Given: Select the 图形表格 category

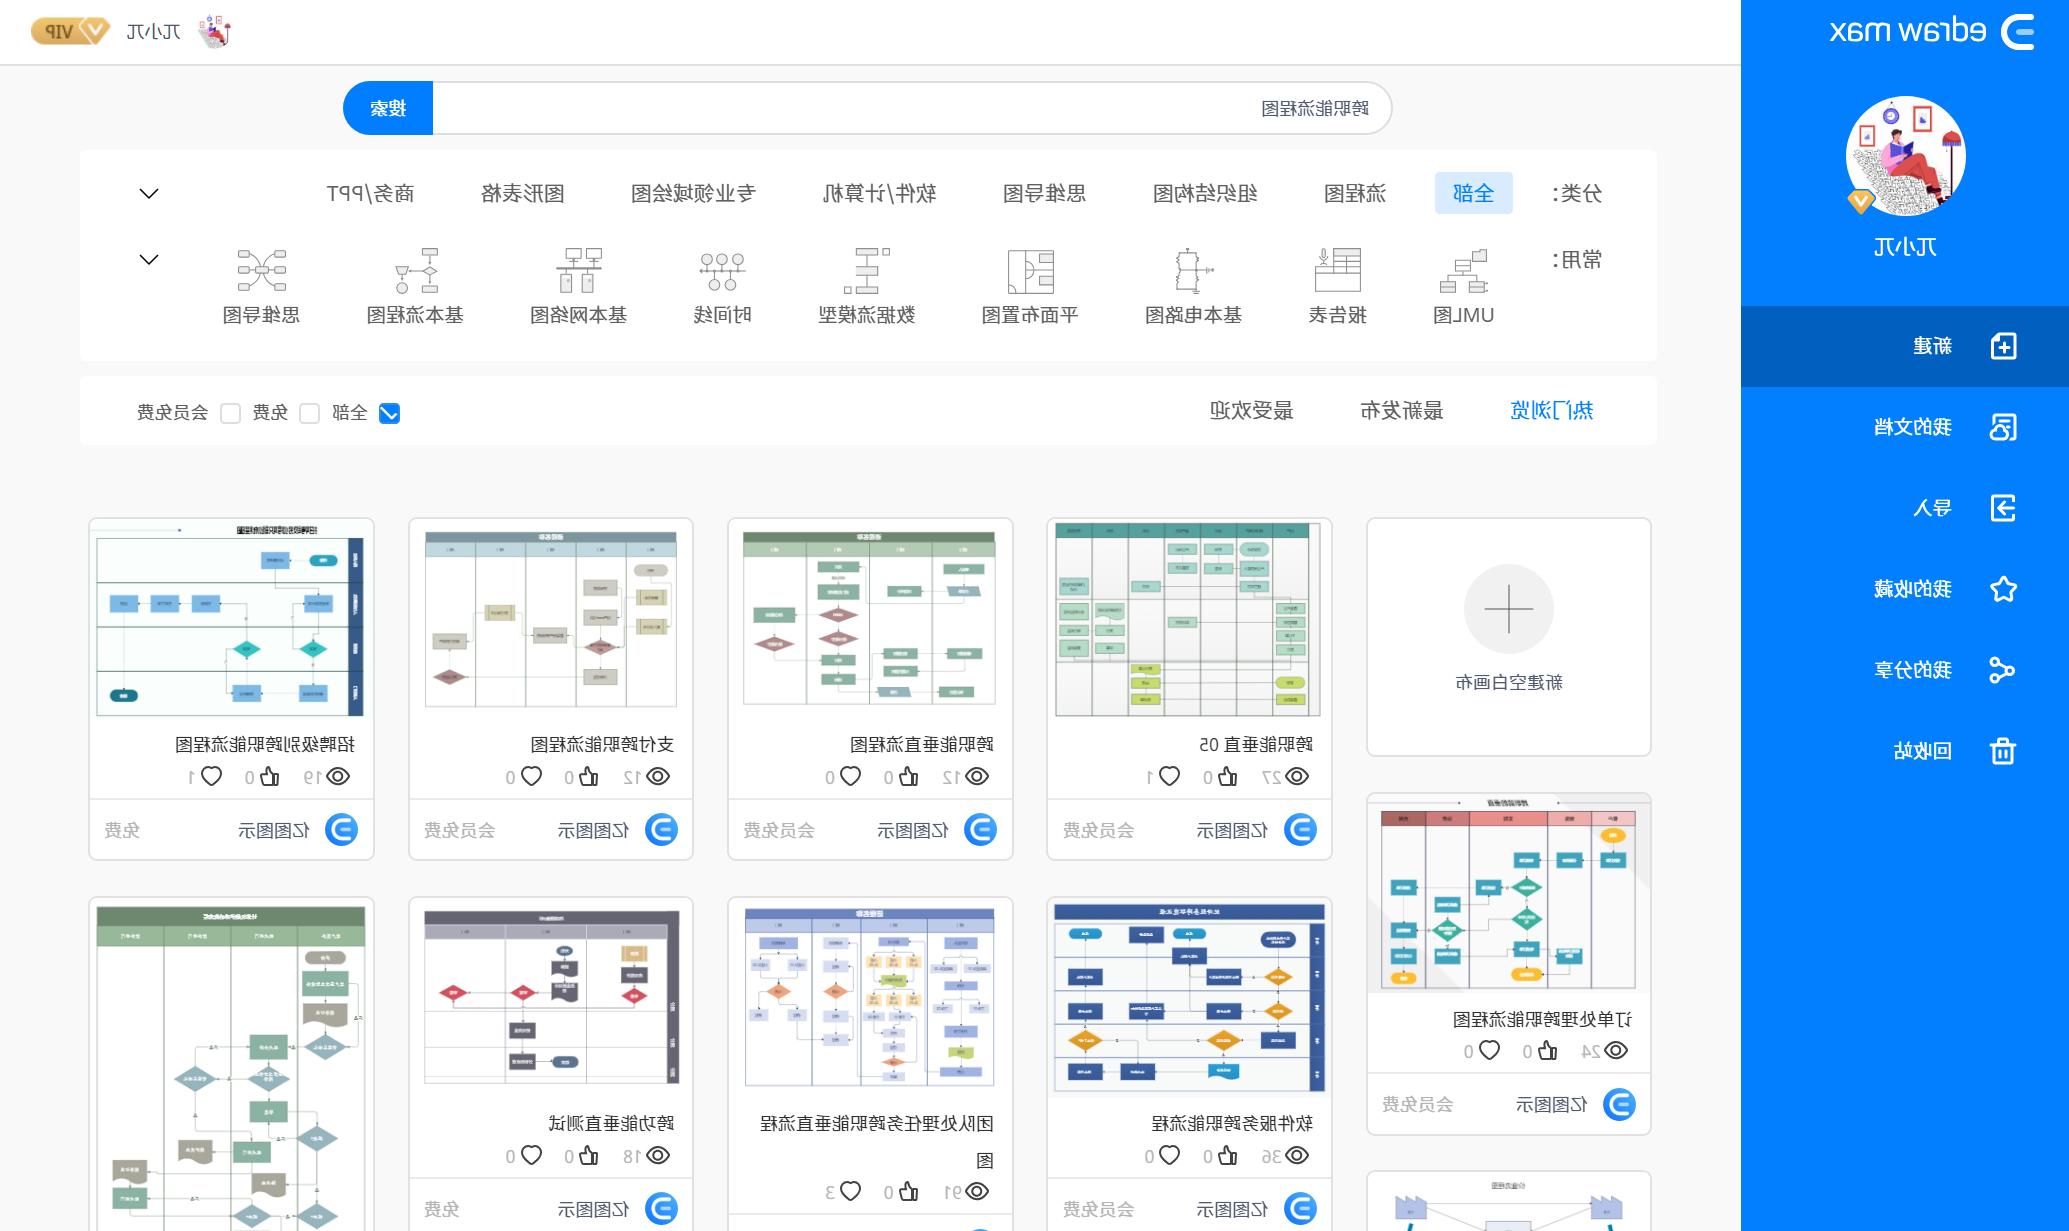Looking at the screenshot, I should 523,193.
